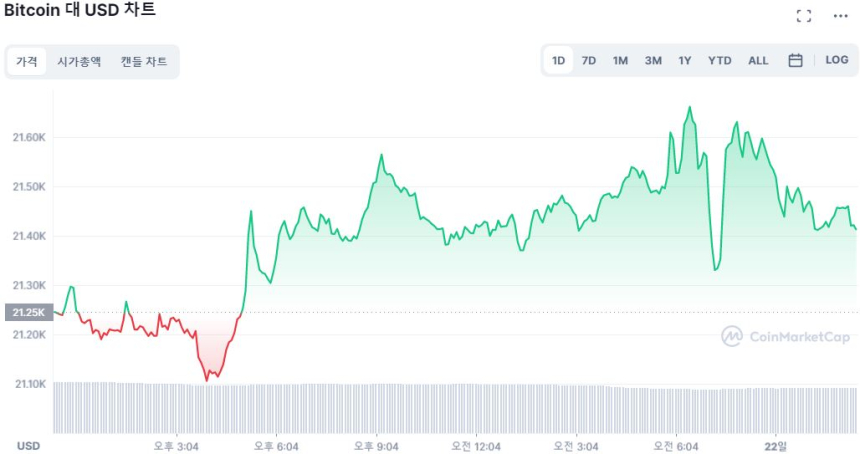Select the 7D time range
The image size is (860, 454).
[x=589, y=60]
